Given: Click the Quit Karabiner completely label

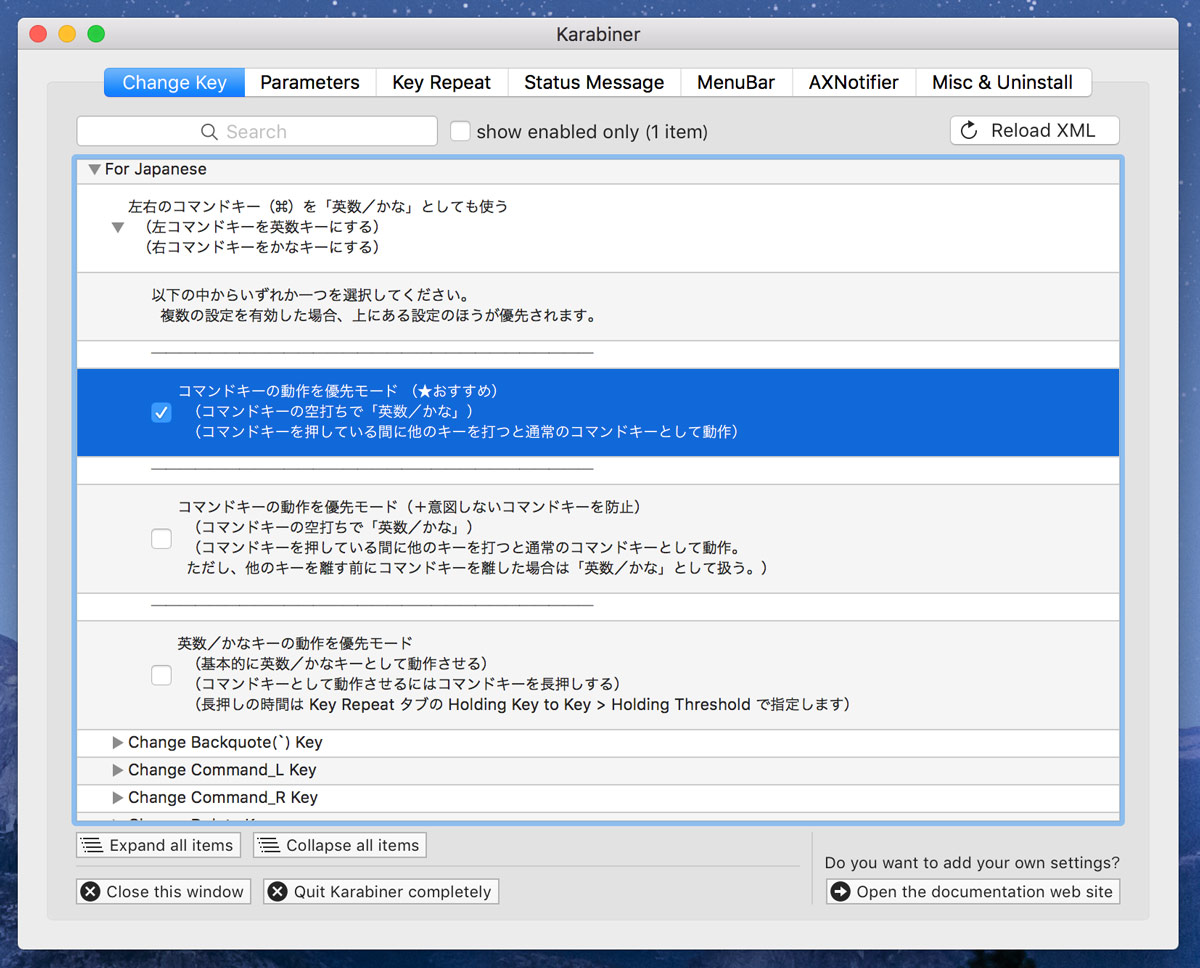Looking at the screenshot, I should tap(392, 892).
